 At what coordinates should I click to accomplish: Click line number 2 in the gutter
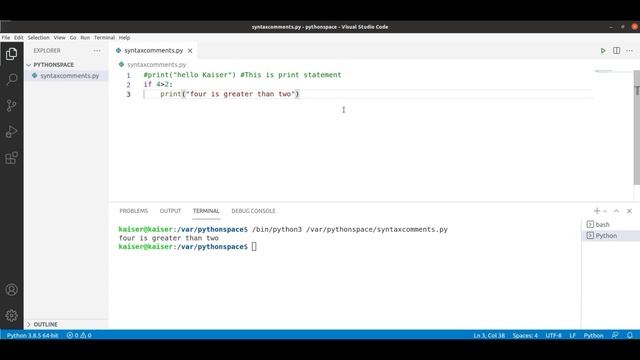(128, 84)
